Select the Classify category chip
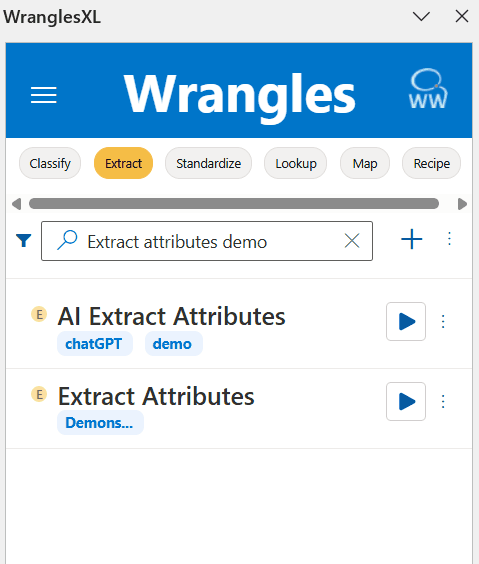This screenshot has height=564, width=479. coord(50,163)
